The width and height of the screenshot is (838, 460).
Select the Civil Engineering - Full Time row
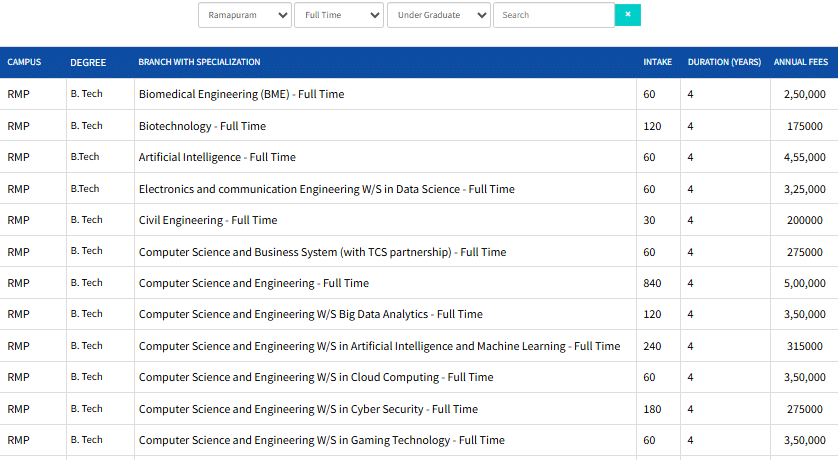click(208, 220)
